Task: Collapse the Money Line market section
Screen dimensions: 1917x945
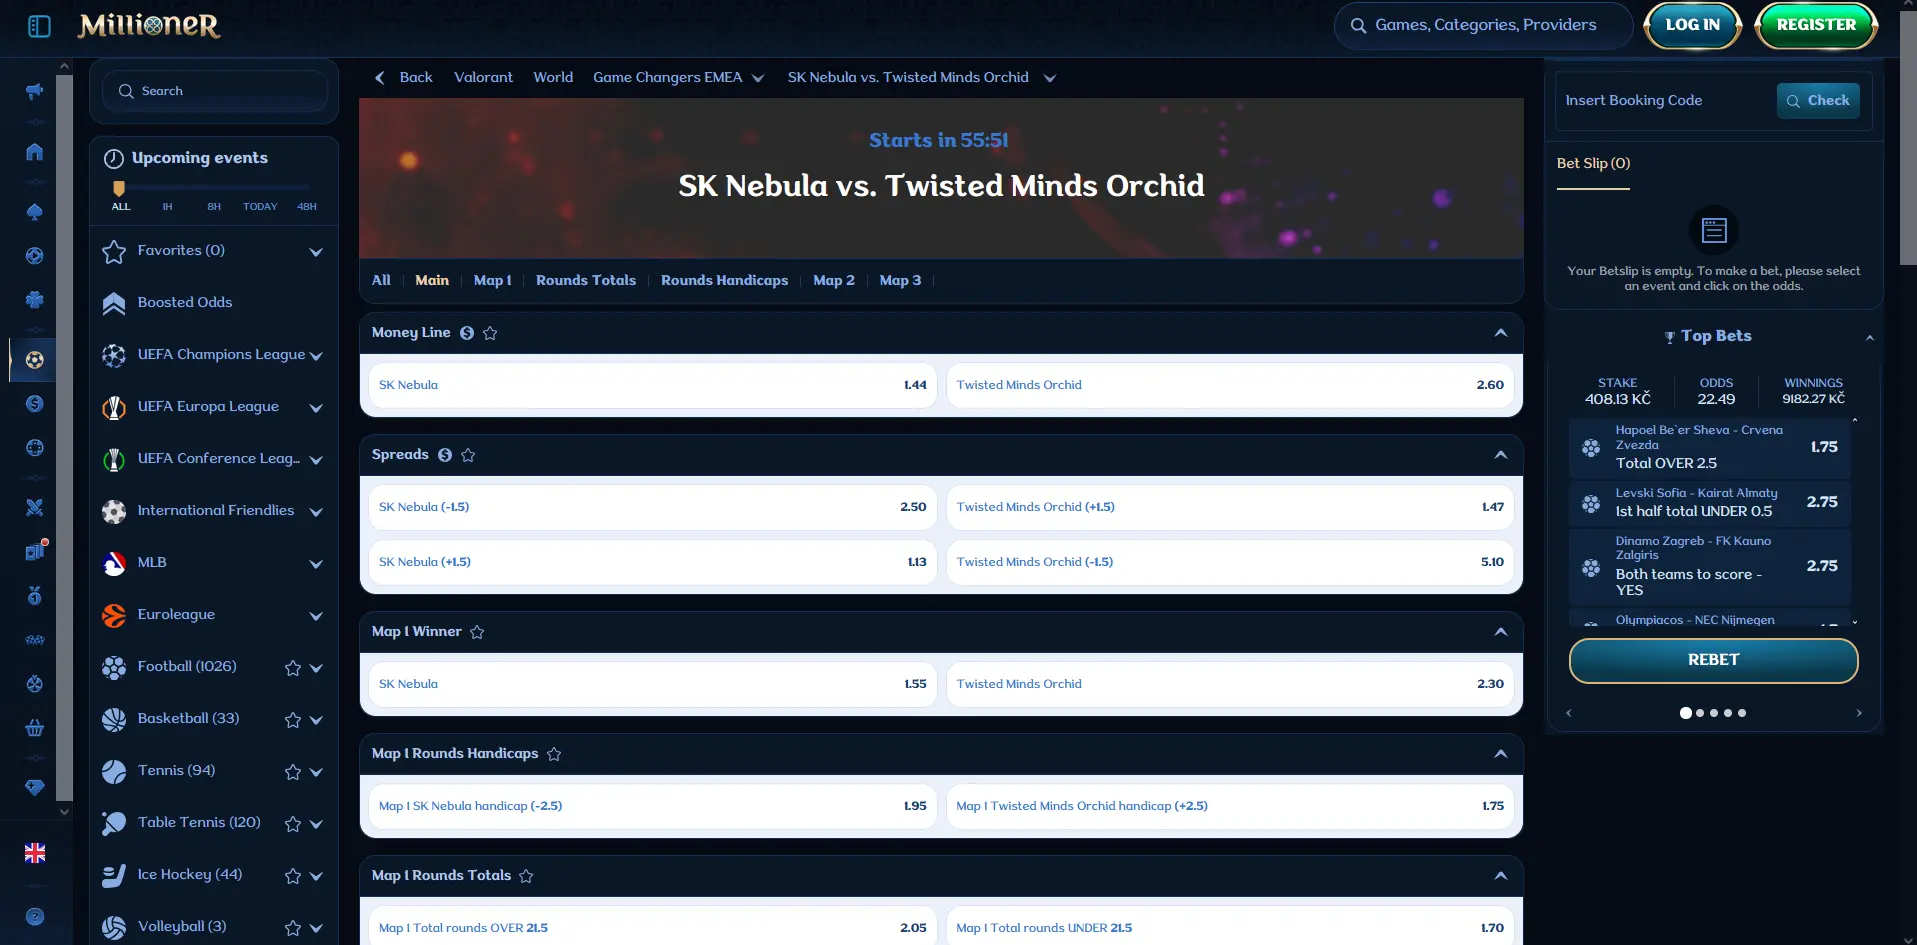Action: tap(1501, 333)
